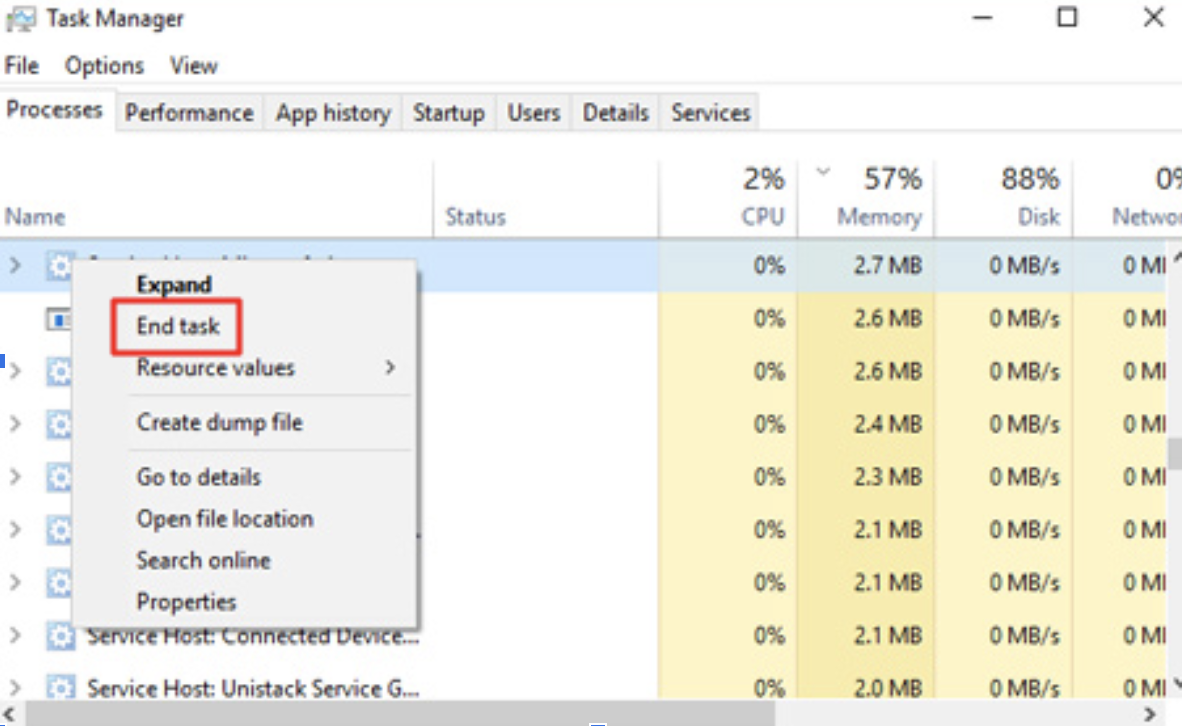The width and height of the screenshot is (1182, 726).
Task: Open the App history tab
Action: tap(332, 112)
